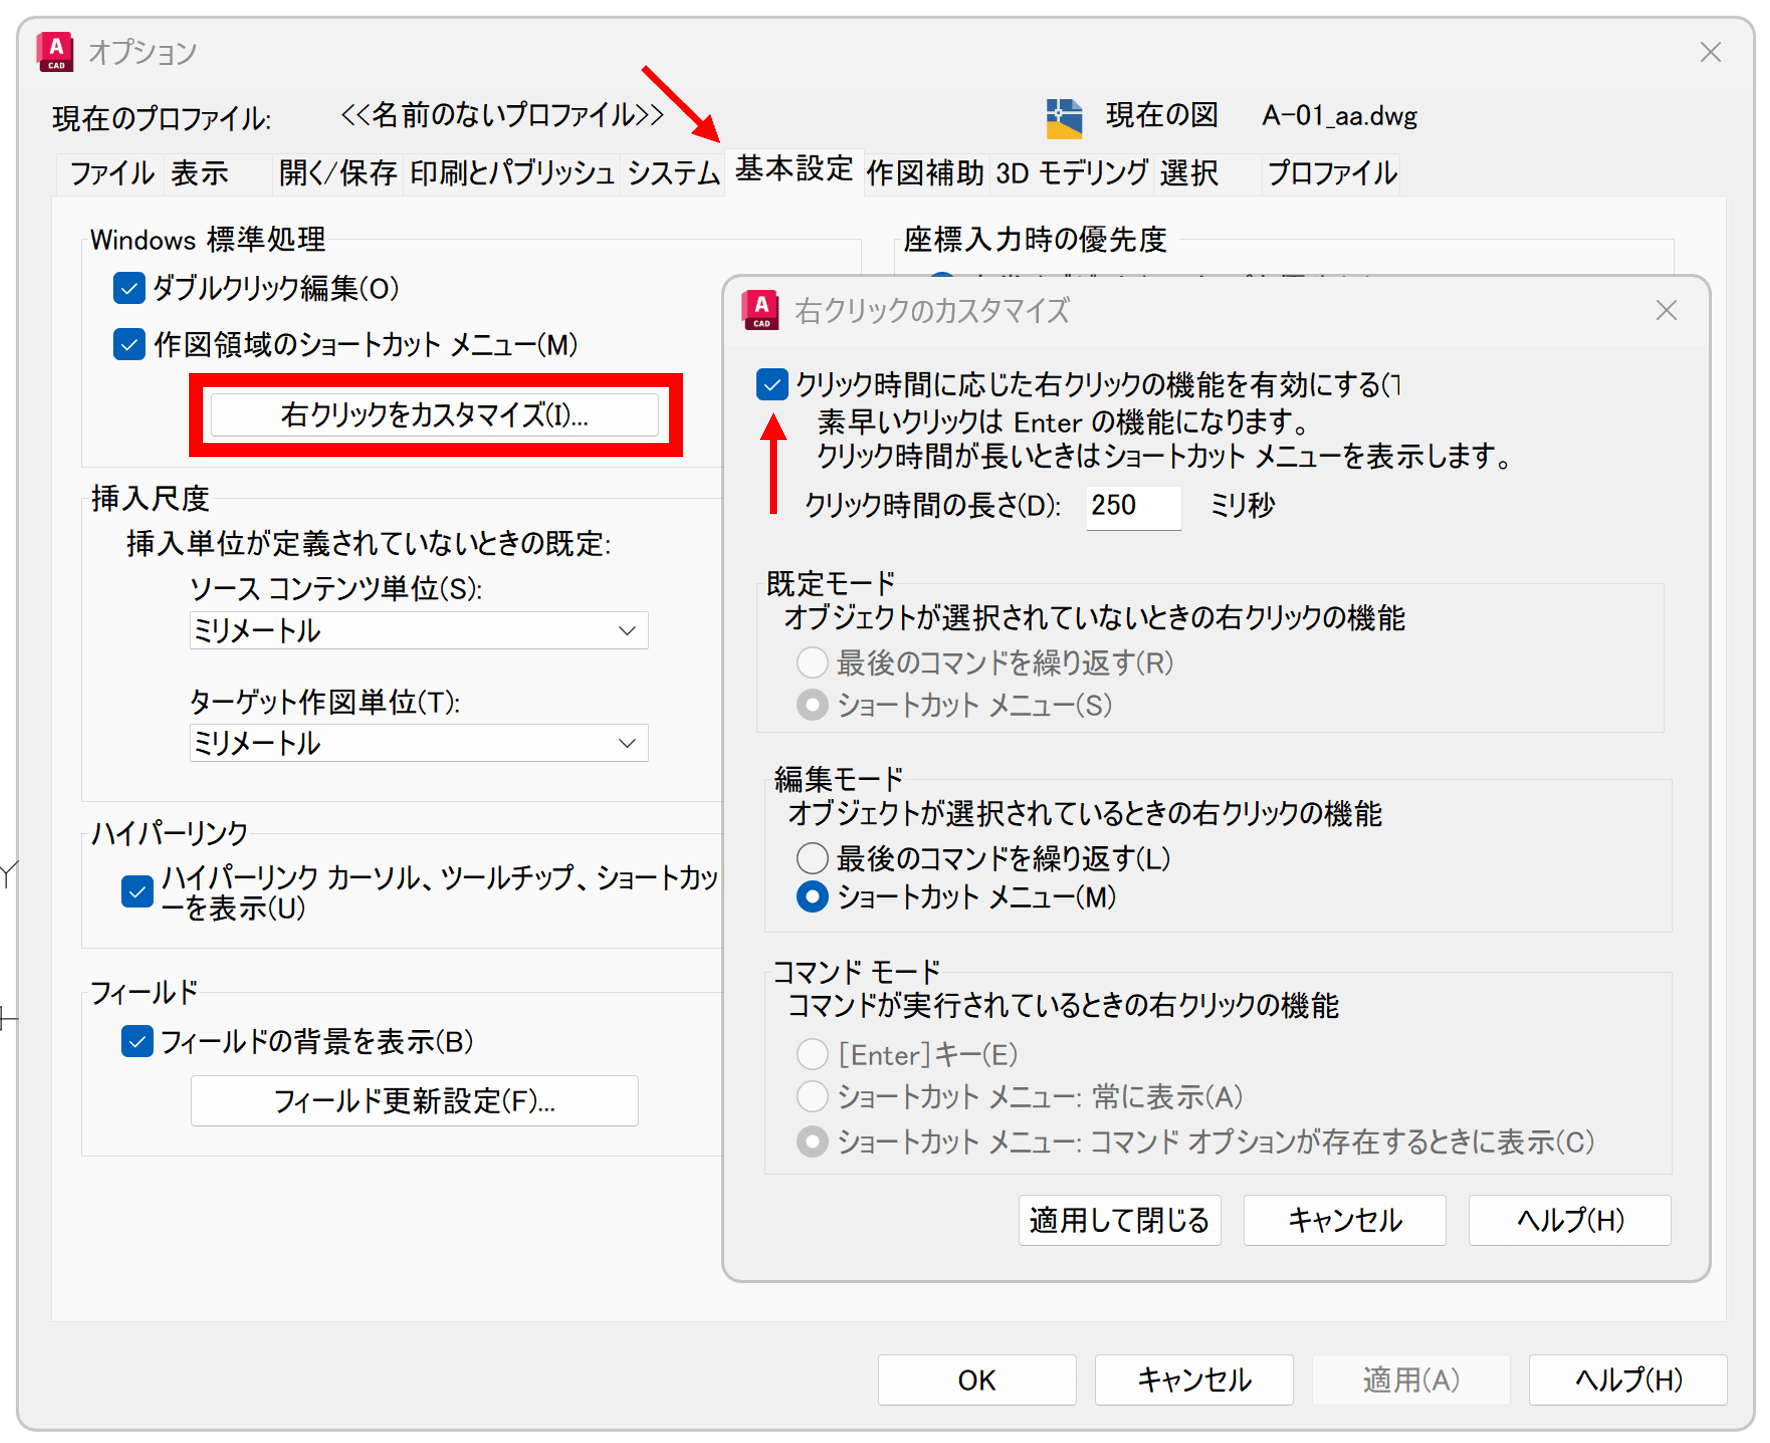Click the current drawing file icon
This screenshot has width=1770, height=1443.
point(1064,118)
